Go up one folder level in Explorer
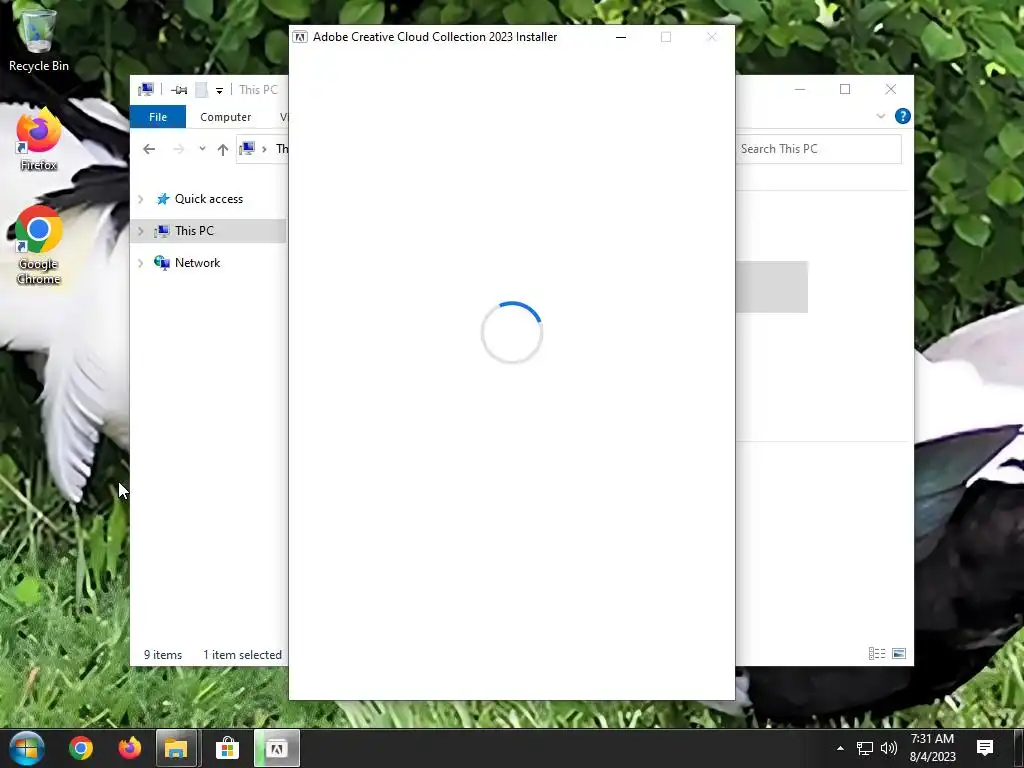Screen dimensions: 1024x768 (x=223, y=150)
